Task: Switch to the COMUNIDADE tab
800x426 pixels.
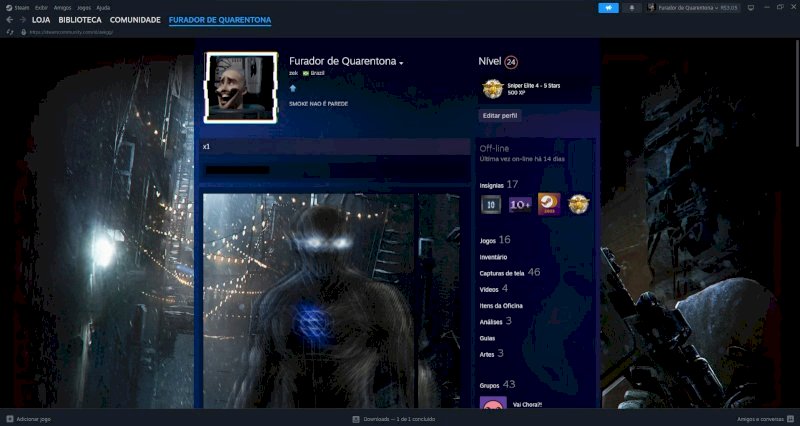Action: point(135,20)
